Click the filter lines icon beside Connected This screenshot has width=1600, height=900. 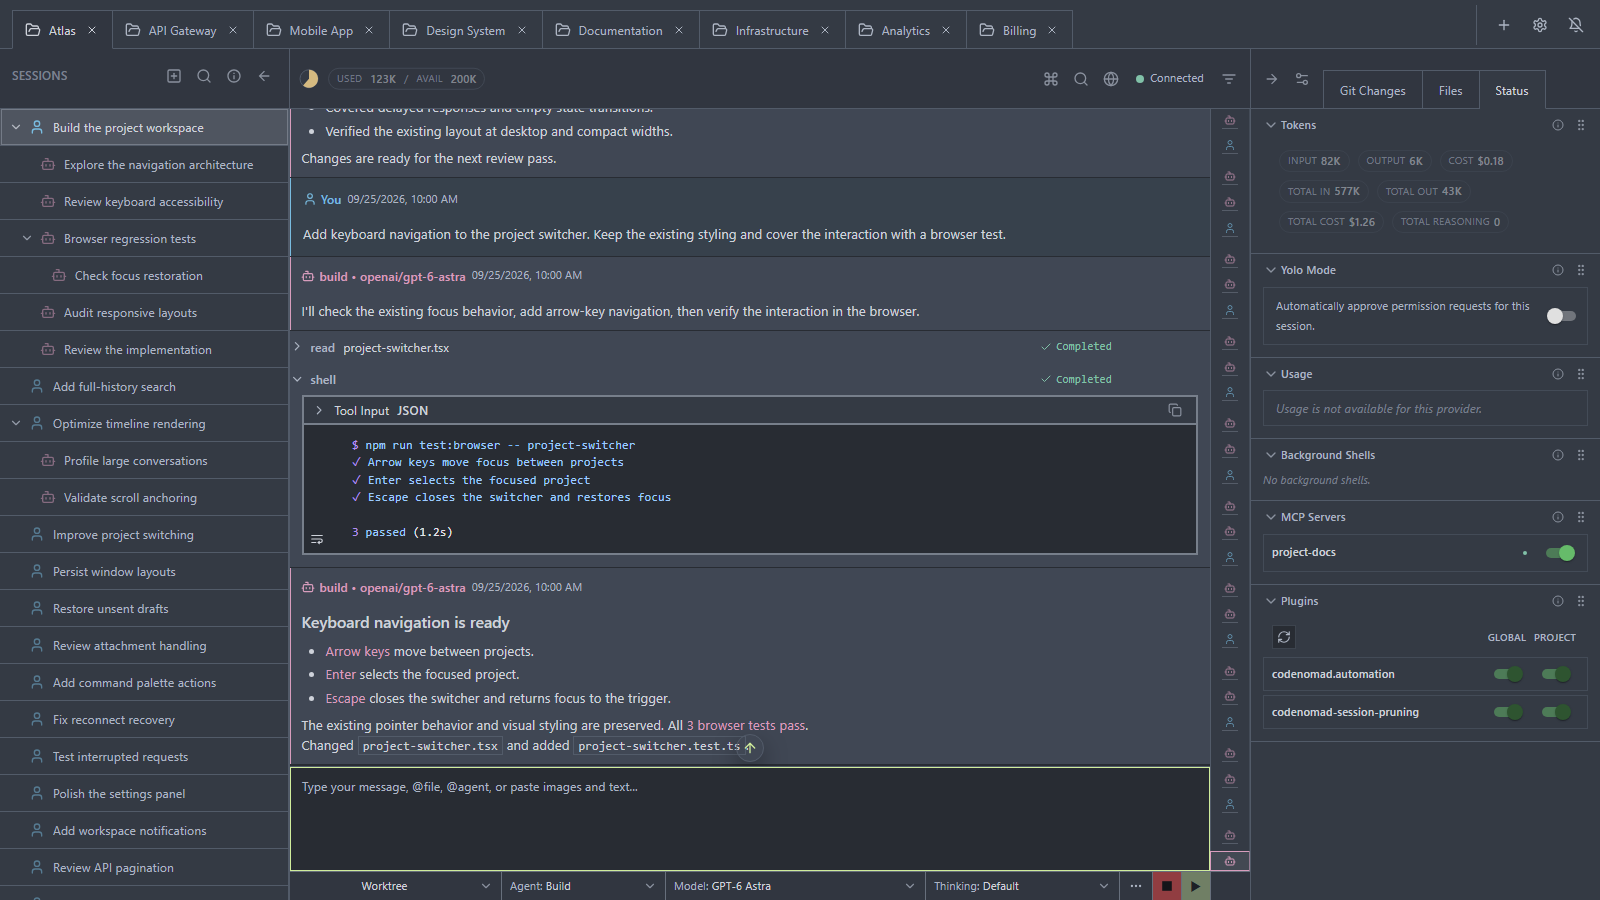1229,79
